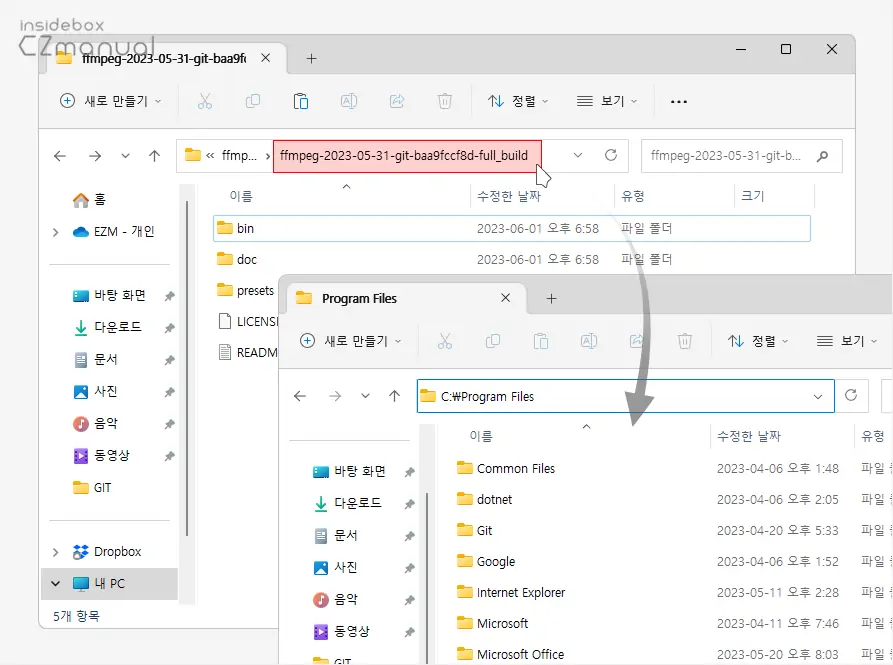Click Copy icon in ffmpeg window toolbar
The image size is (893, 665).
point(252,101)
